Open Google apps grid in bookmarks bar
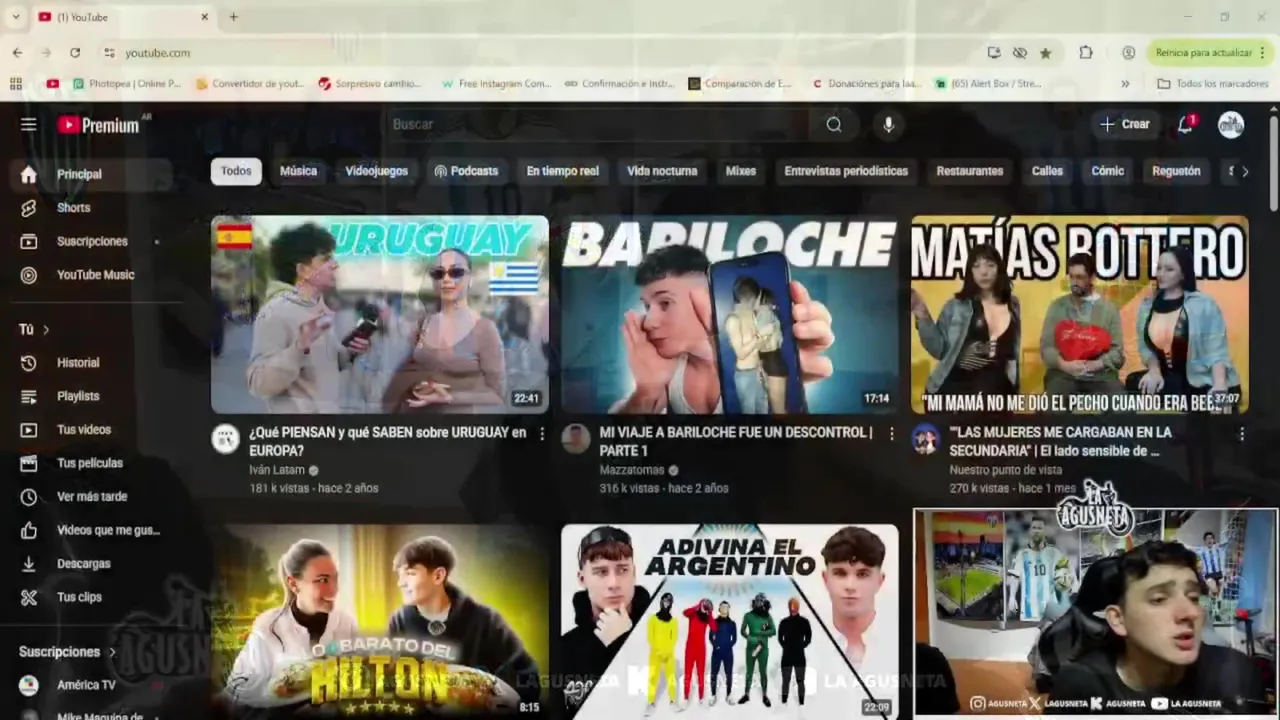The height and width of the screenshot is (720, 1280). point(15,84)
